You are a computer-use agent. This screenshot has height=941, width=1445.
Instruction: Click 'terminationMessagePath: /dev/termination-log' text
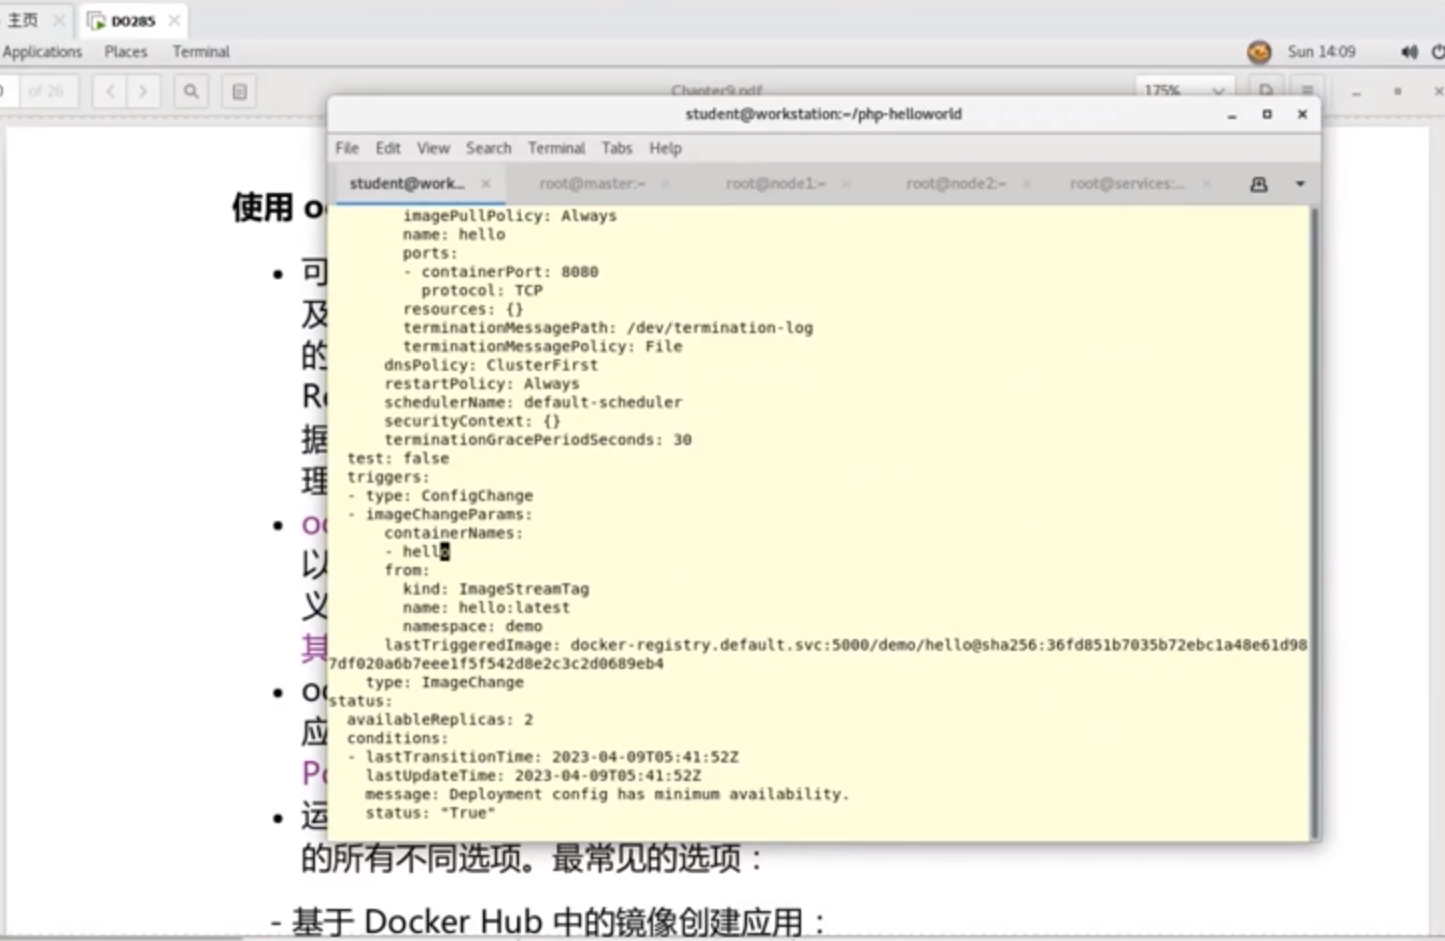pos(608,328)
